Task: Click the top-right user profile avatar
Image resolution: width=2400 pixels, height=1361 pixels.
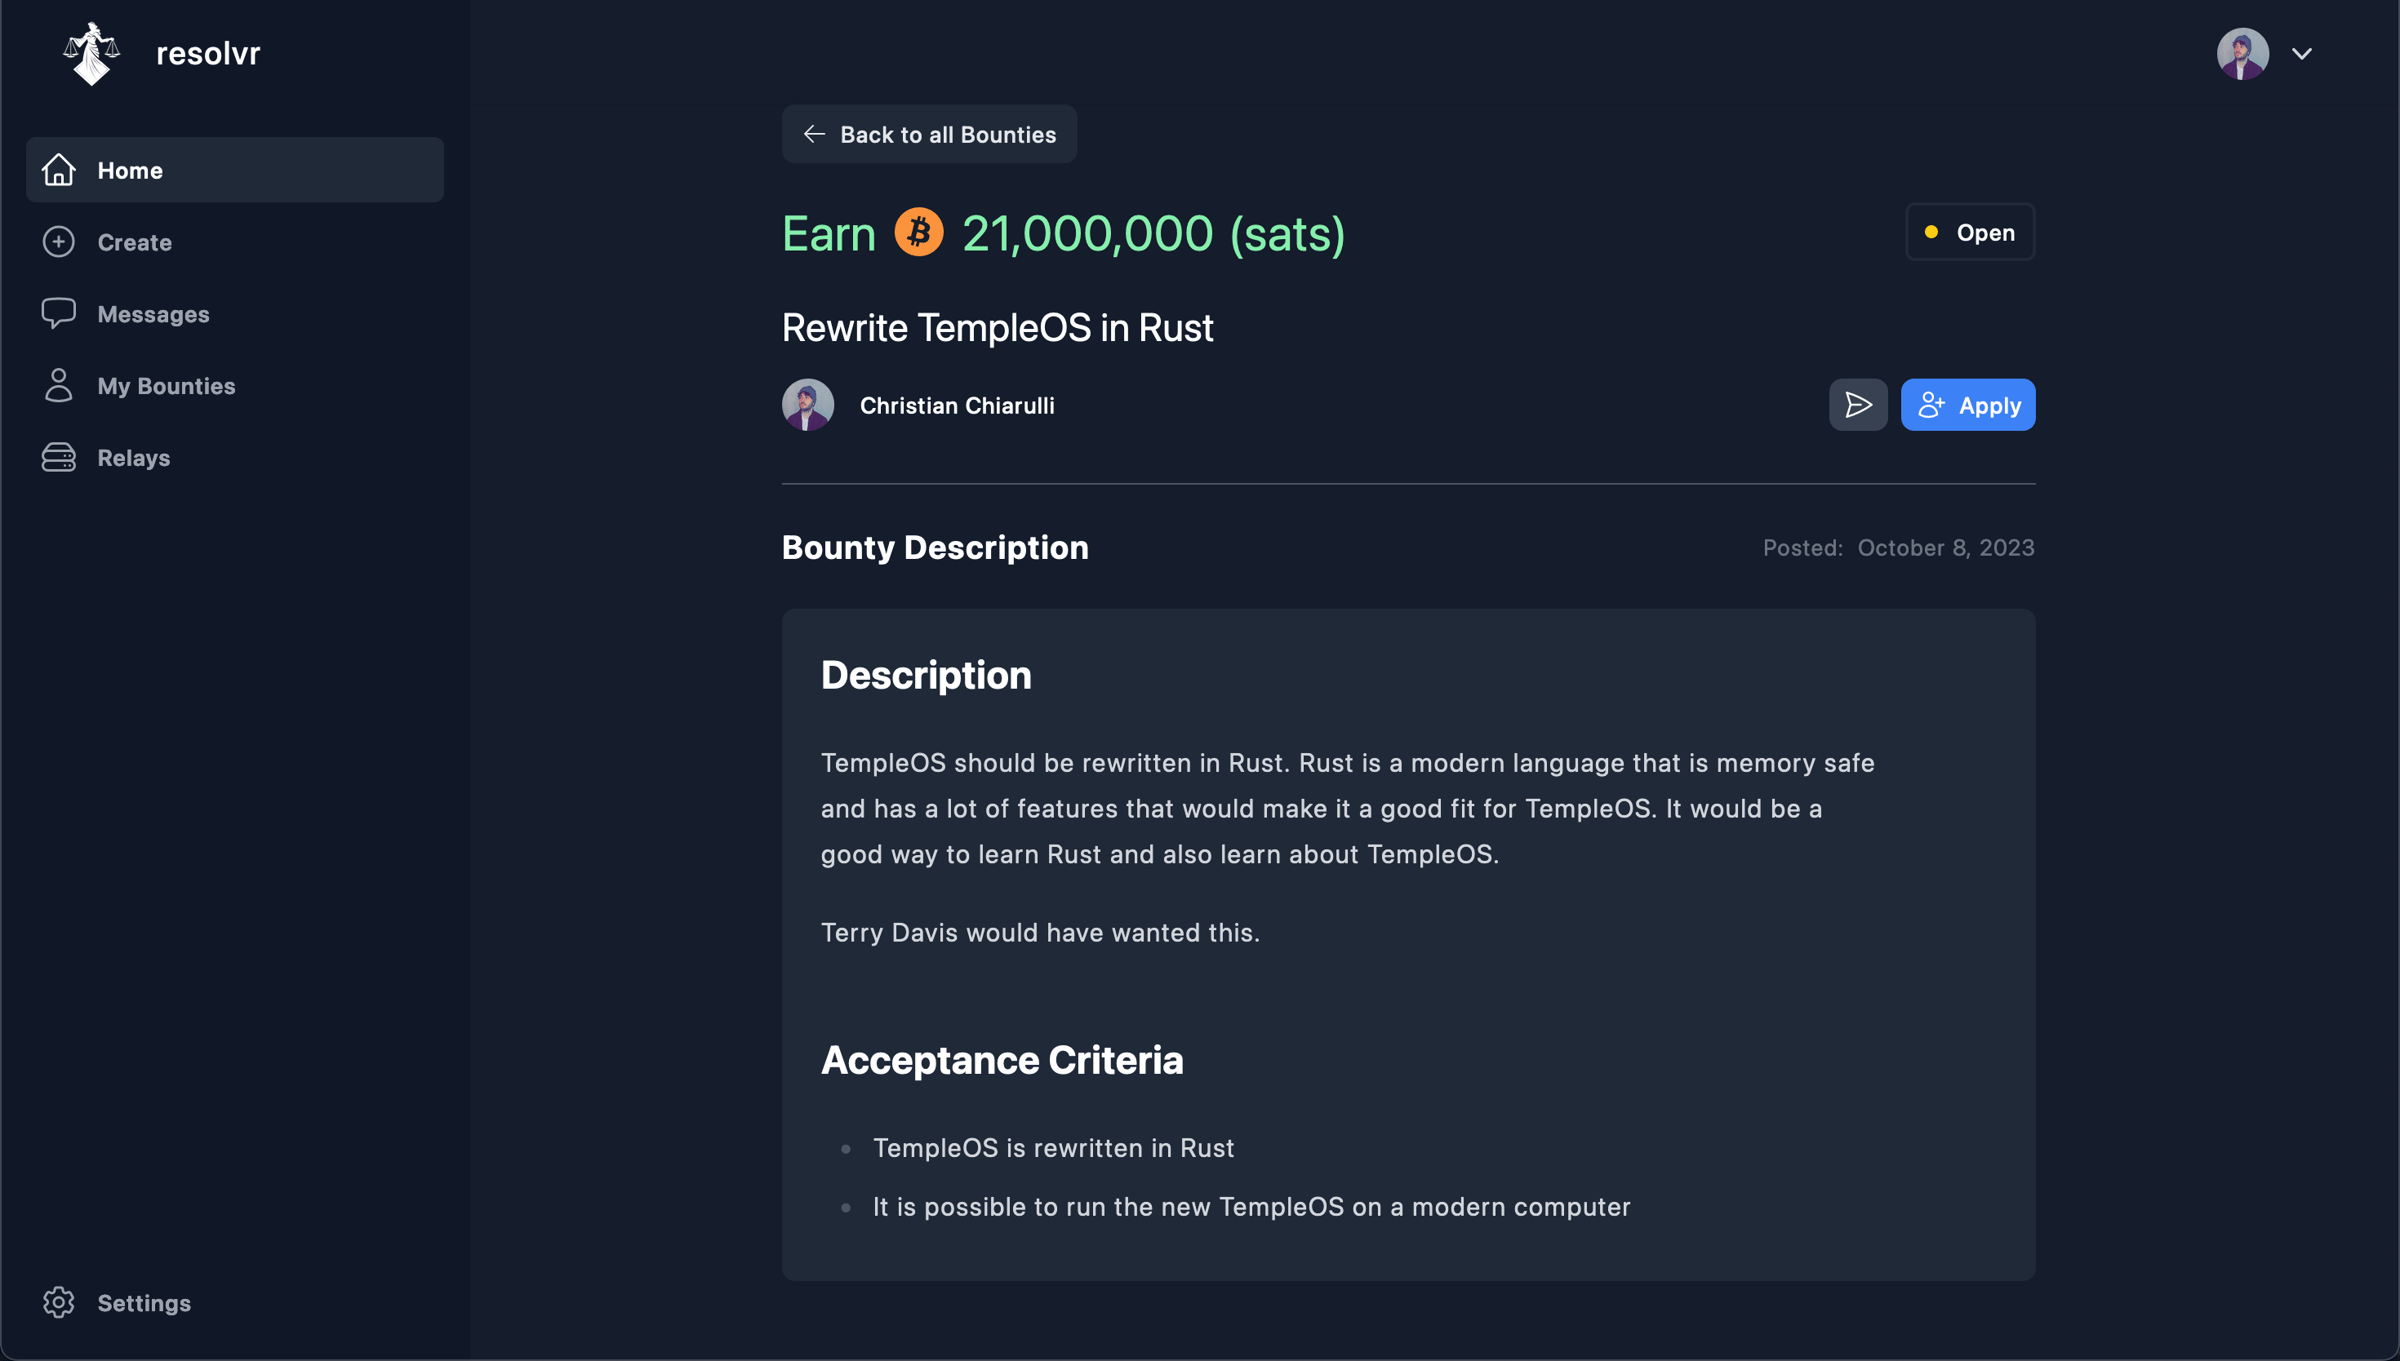Action: point(2242,54)
